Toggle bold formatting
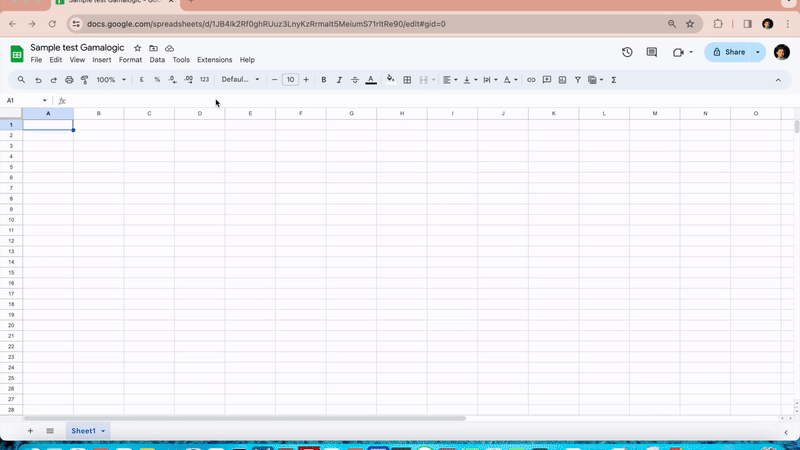The width and height of the screenshot is (800, 450). click(x=323, y=80)
